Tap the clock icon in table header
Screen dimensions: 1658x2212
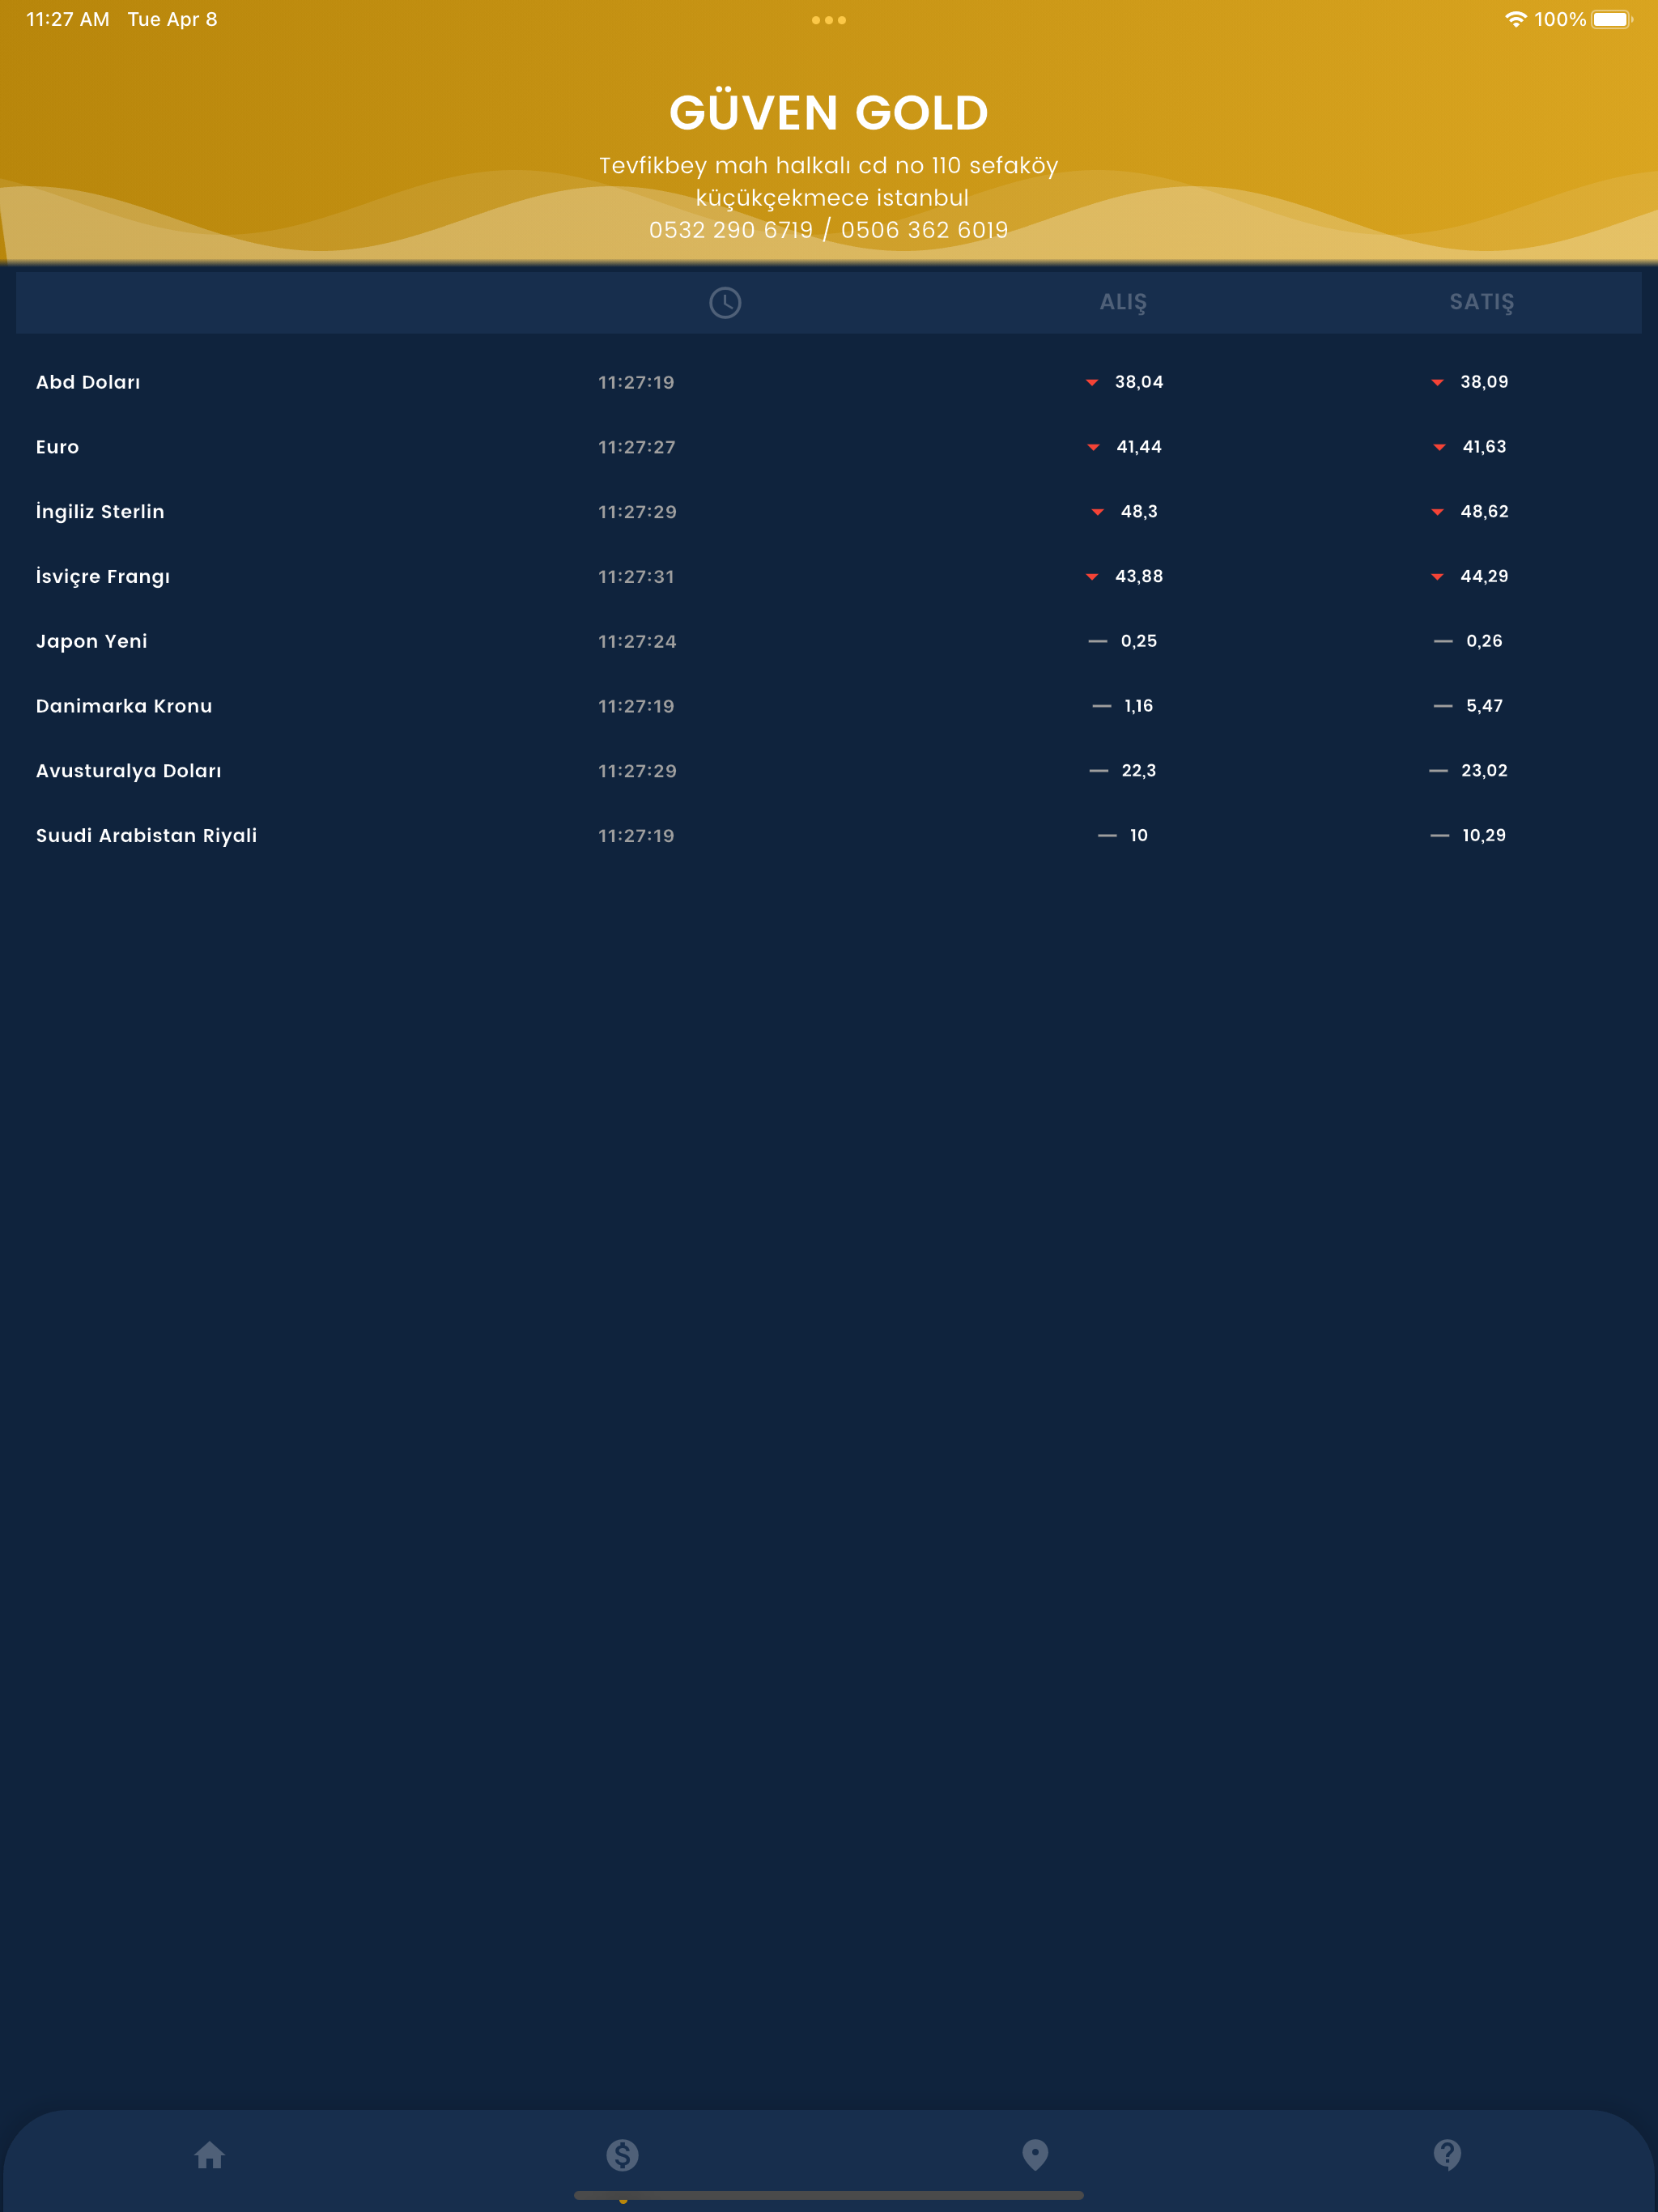[725, 303]
